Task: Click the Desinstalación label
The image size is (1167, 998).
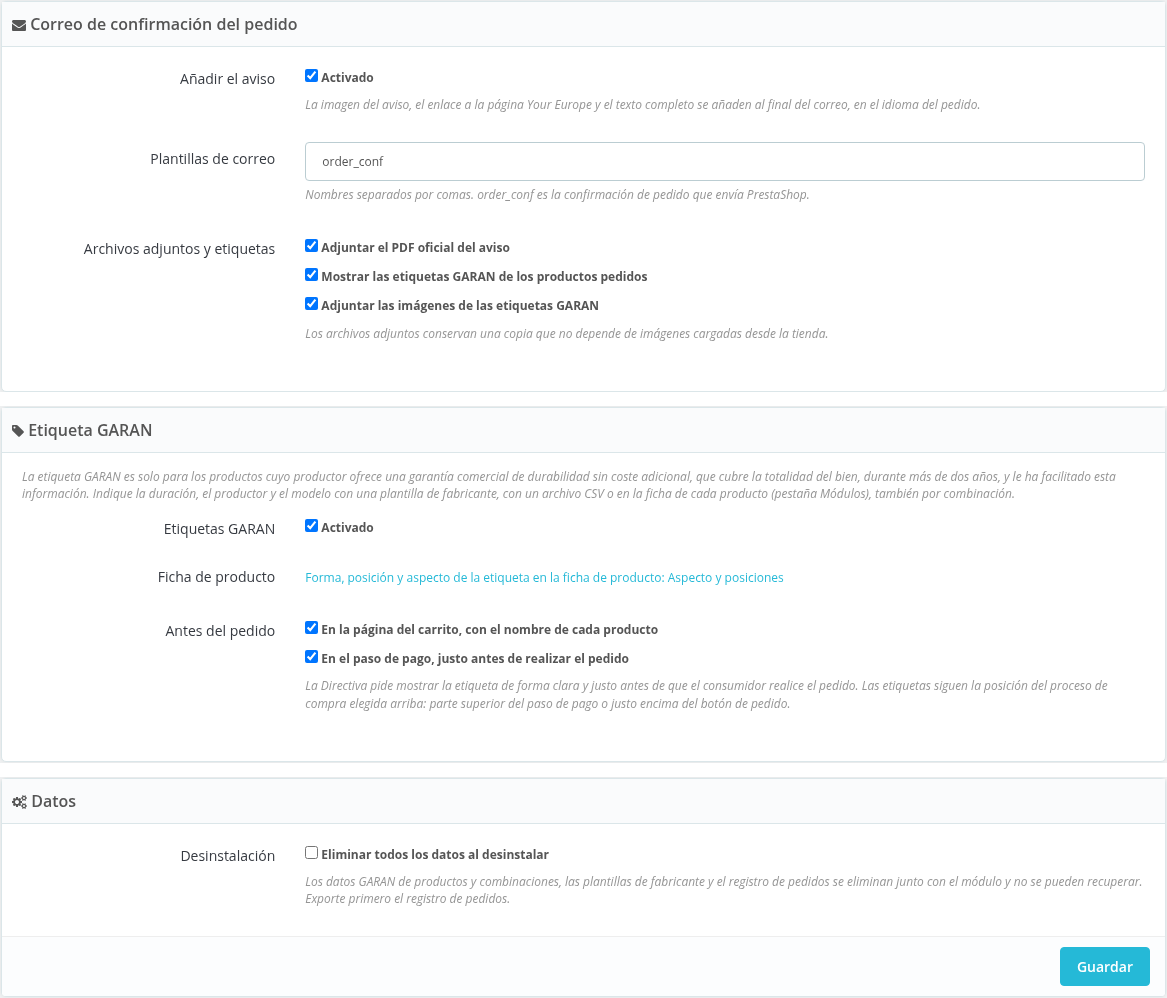Action: [228, 857]
